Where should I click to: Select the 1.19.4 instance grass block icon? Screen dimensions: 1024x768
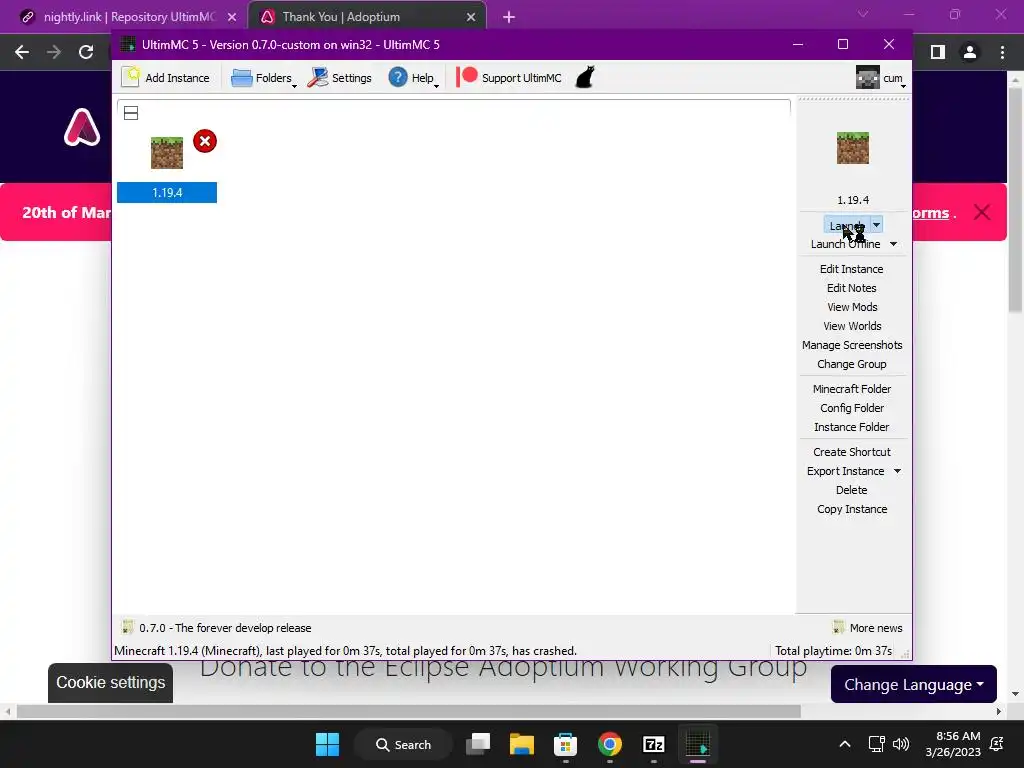coord(167,153)
